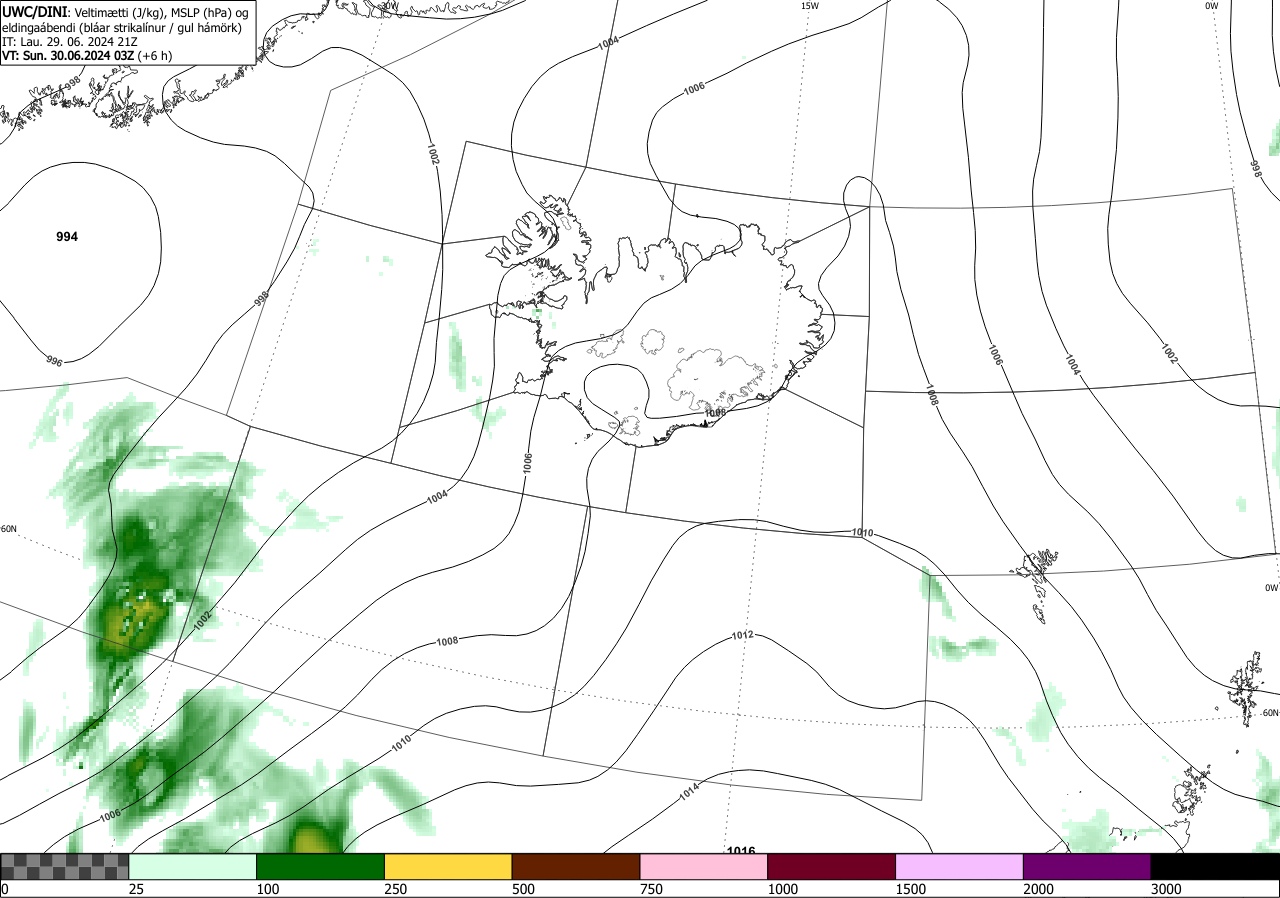
Task: Click the '1000' legend scale value
Action: pos(784,889)
